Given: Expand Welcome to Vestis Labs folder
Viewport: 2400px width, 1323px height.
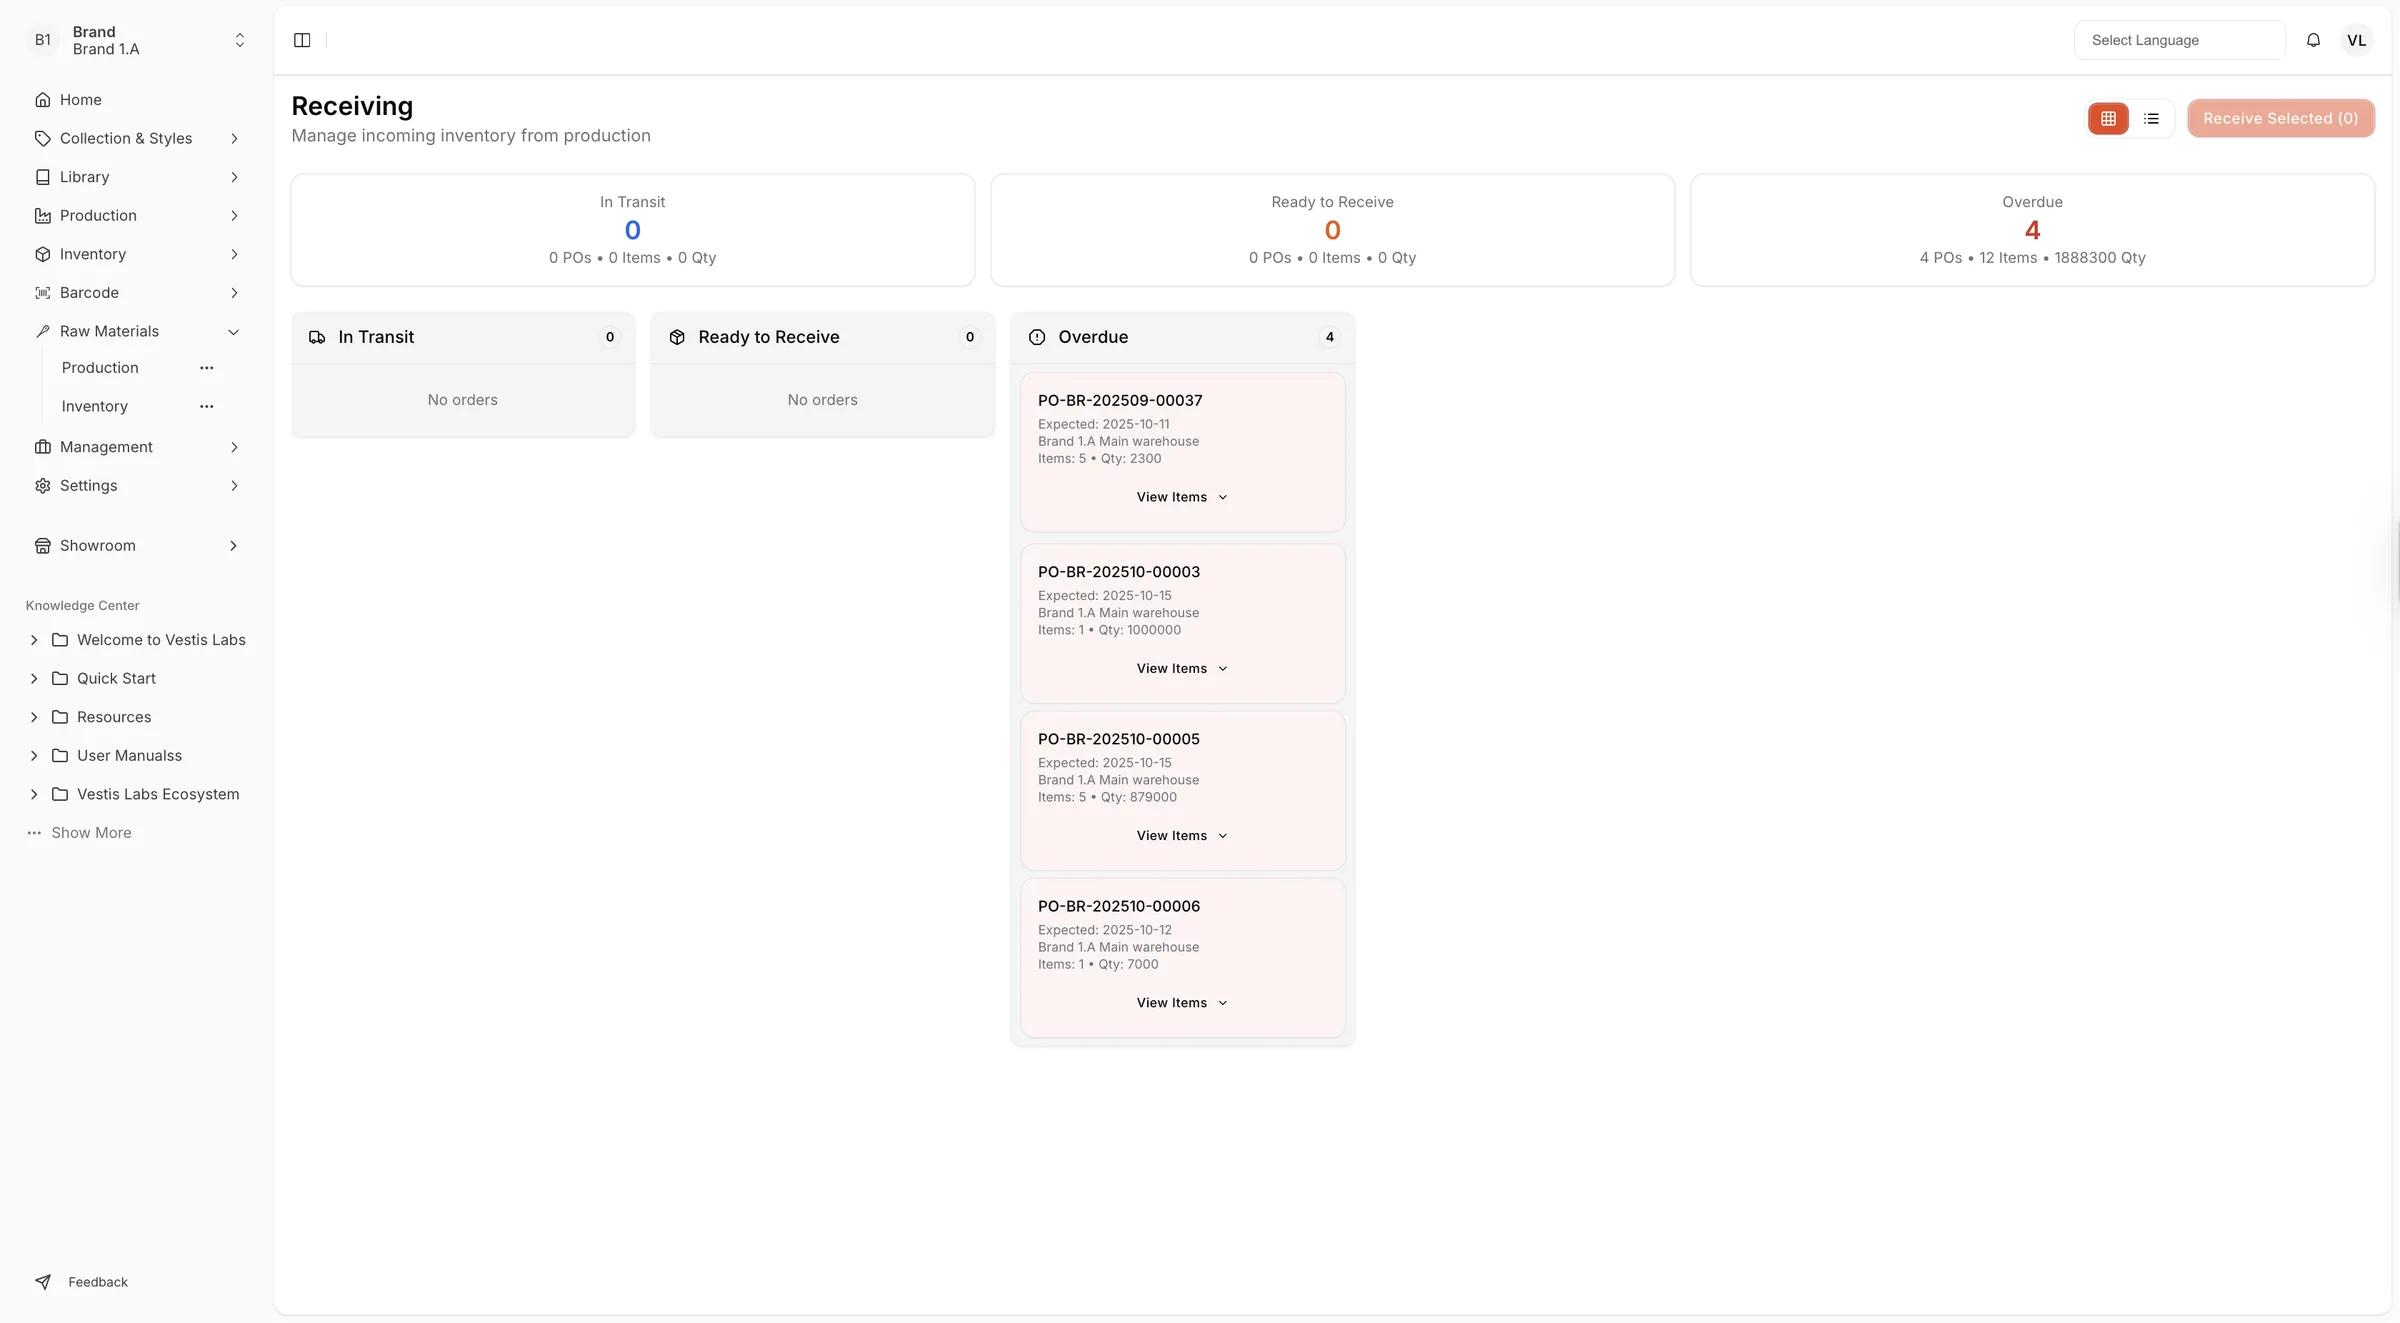Looking at the screenshot, I should [x=34, y=640].
